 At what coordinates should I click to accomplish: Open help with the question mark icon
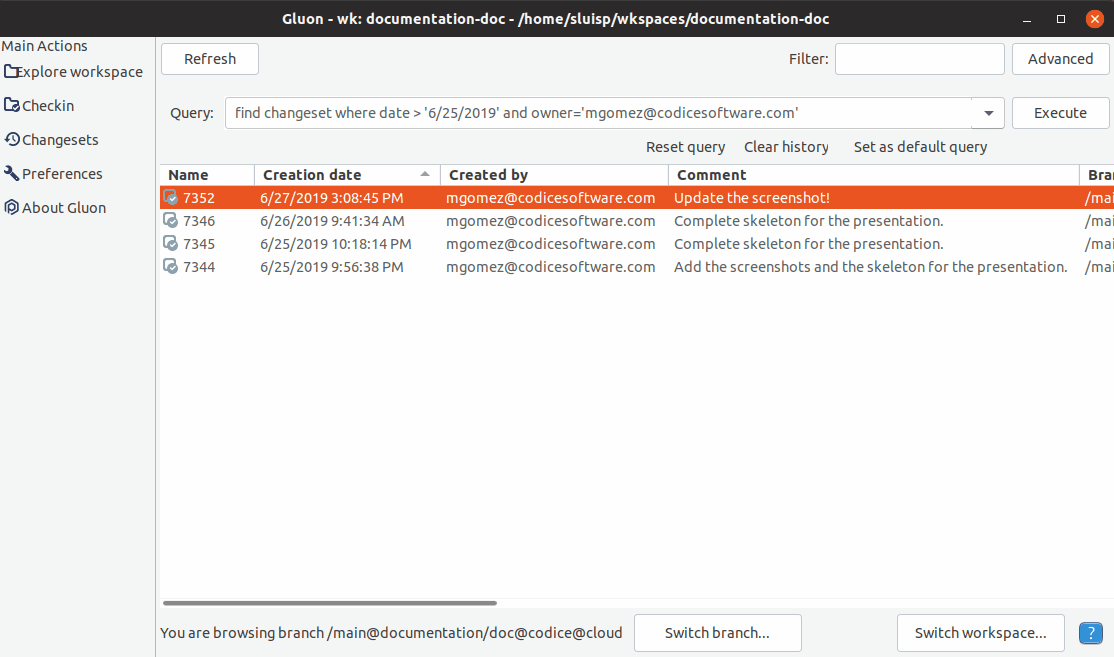pos(1090,633)
